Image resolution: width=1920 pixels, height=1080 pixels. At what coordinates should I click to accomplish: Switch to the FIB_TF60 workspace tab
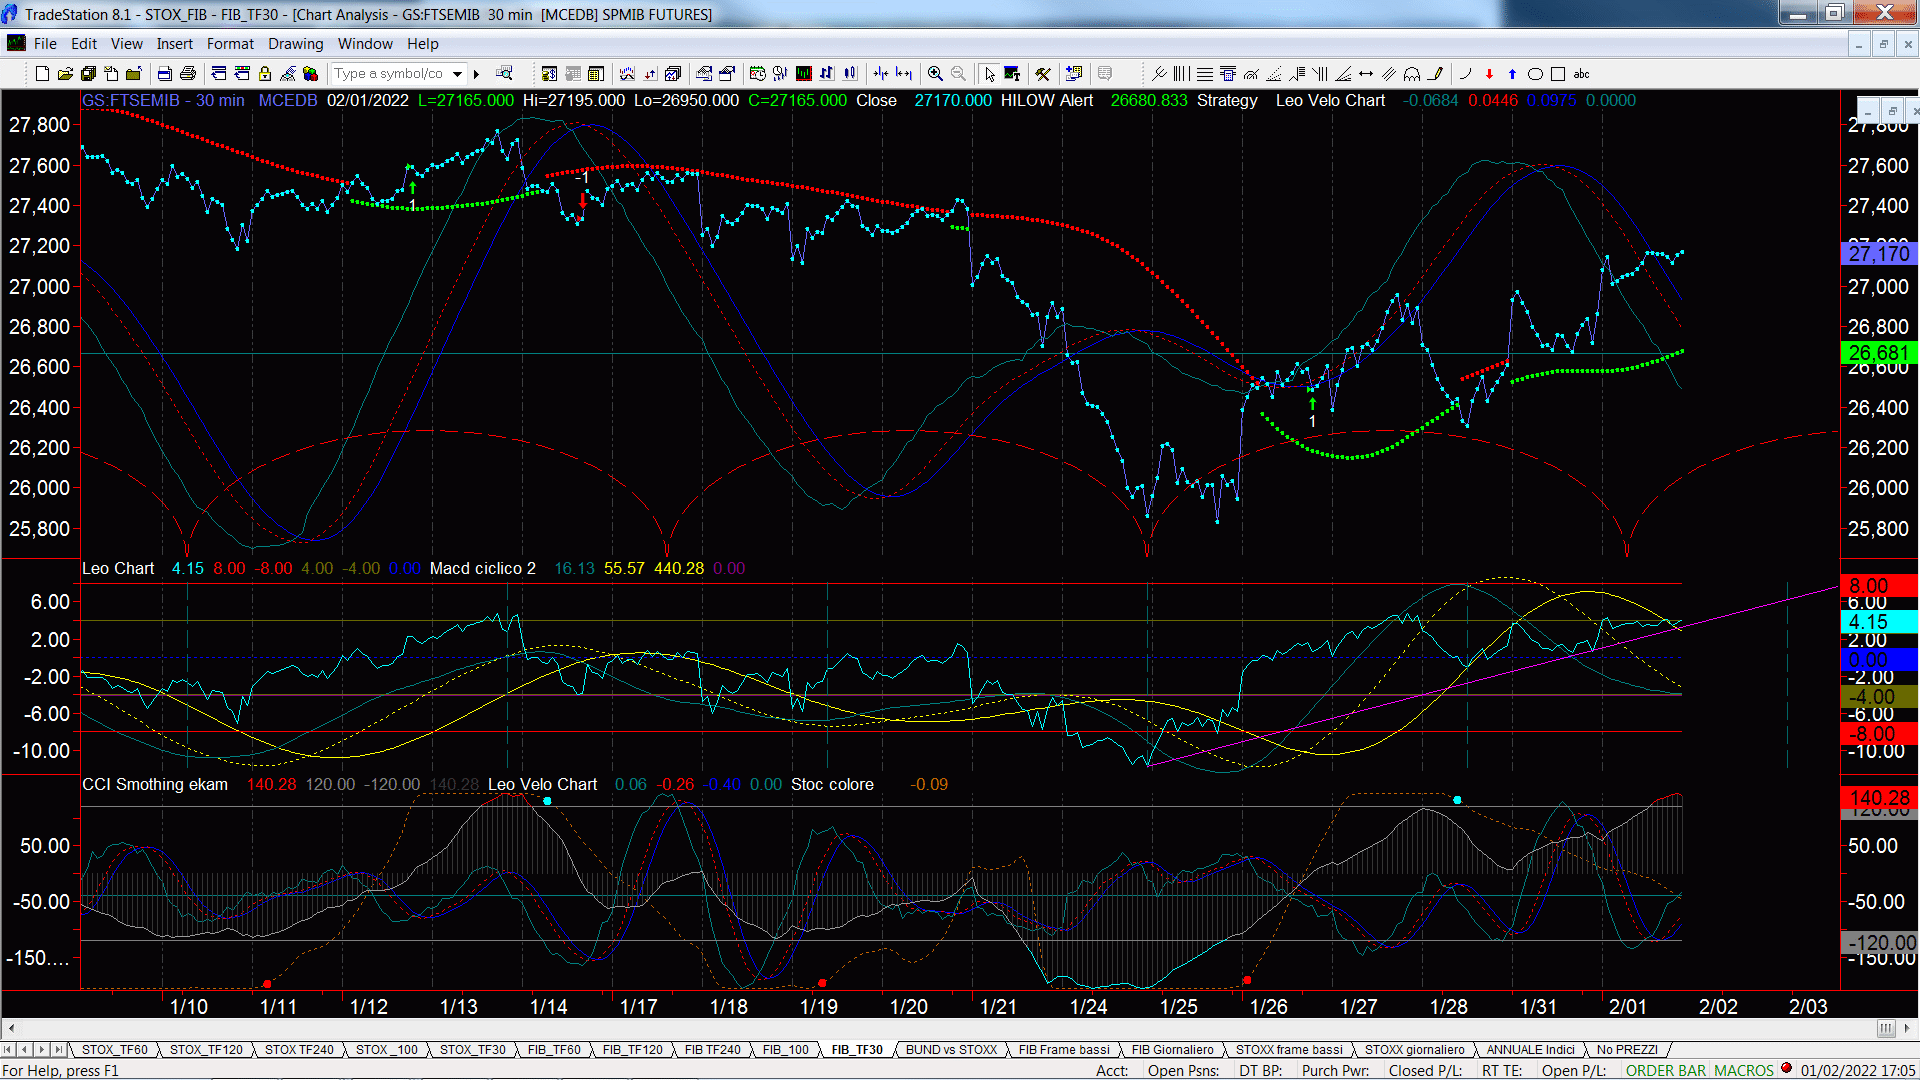[x=554, y=1050]
